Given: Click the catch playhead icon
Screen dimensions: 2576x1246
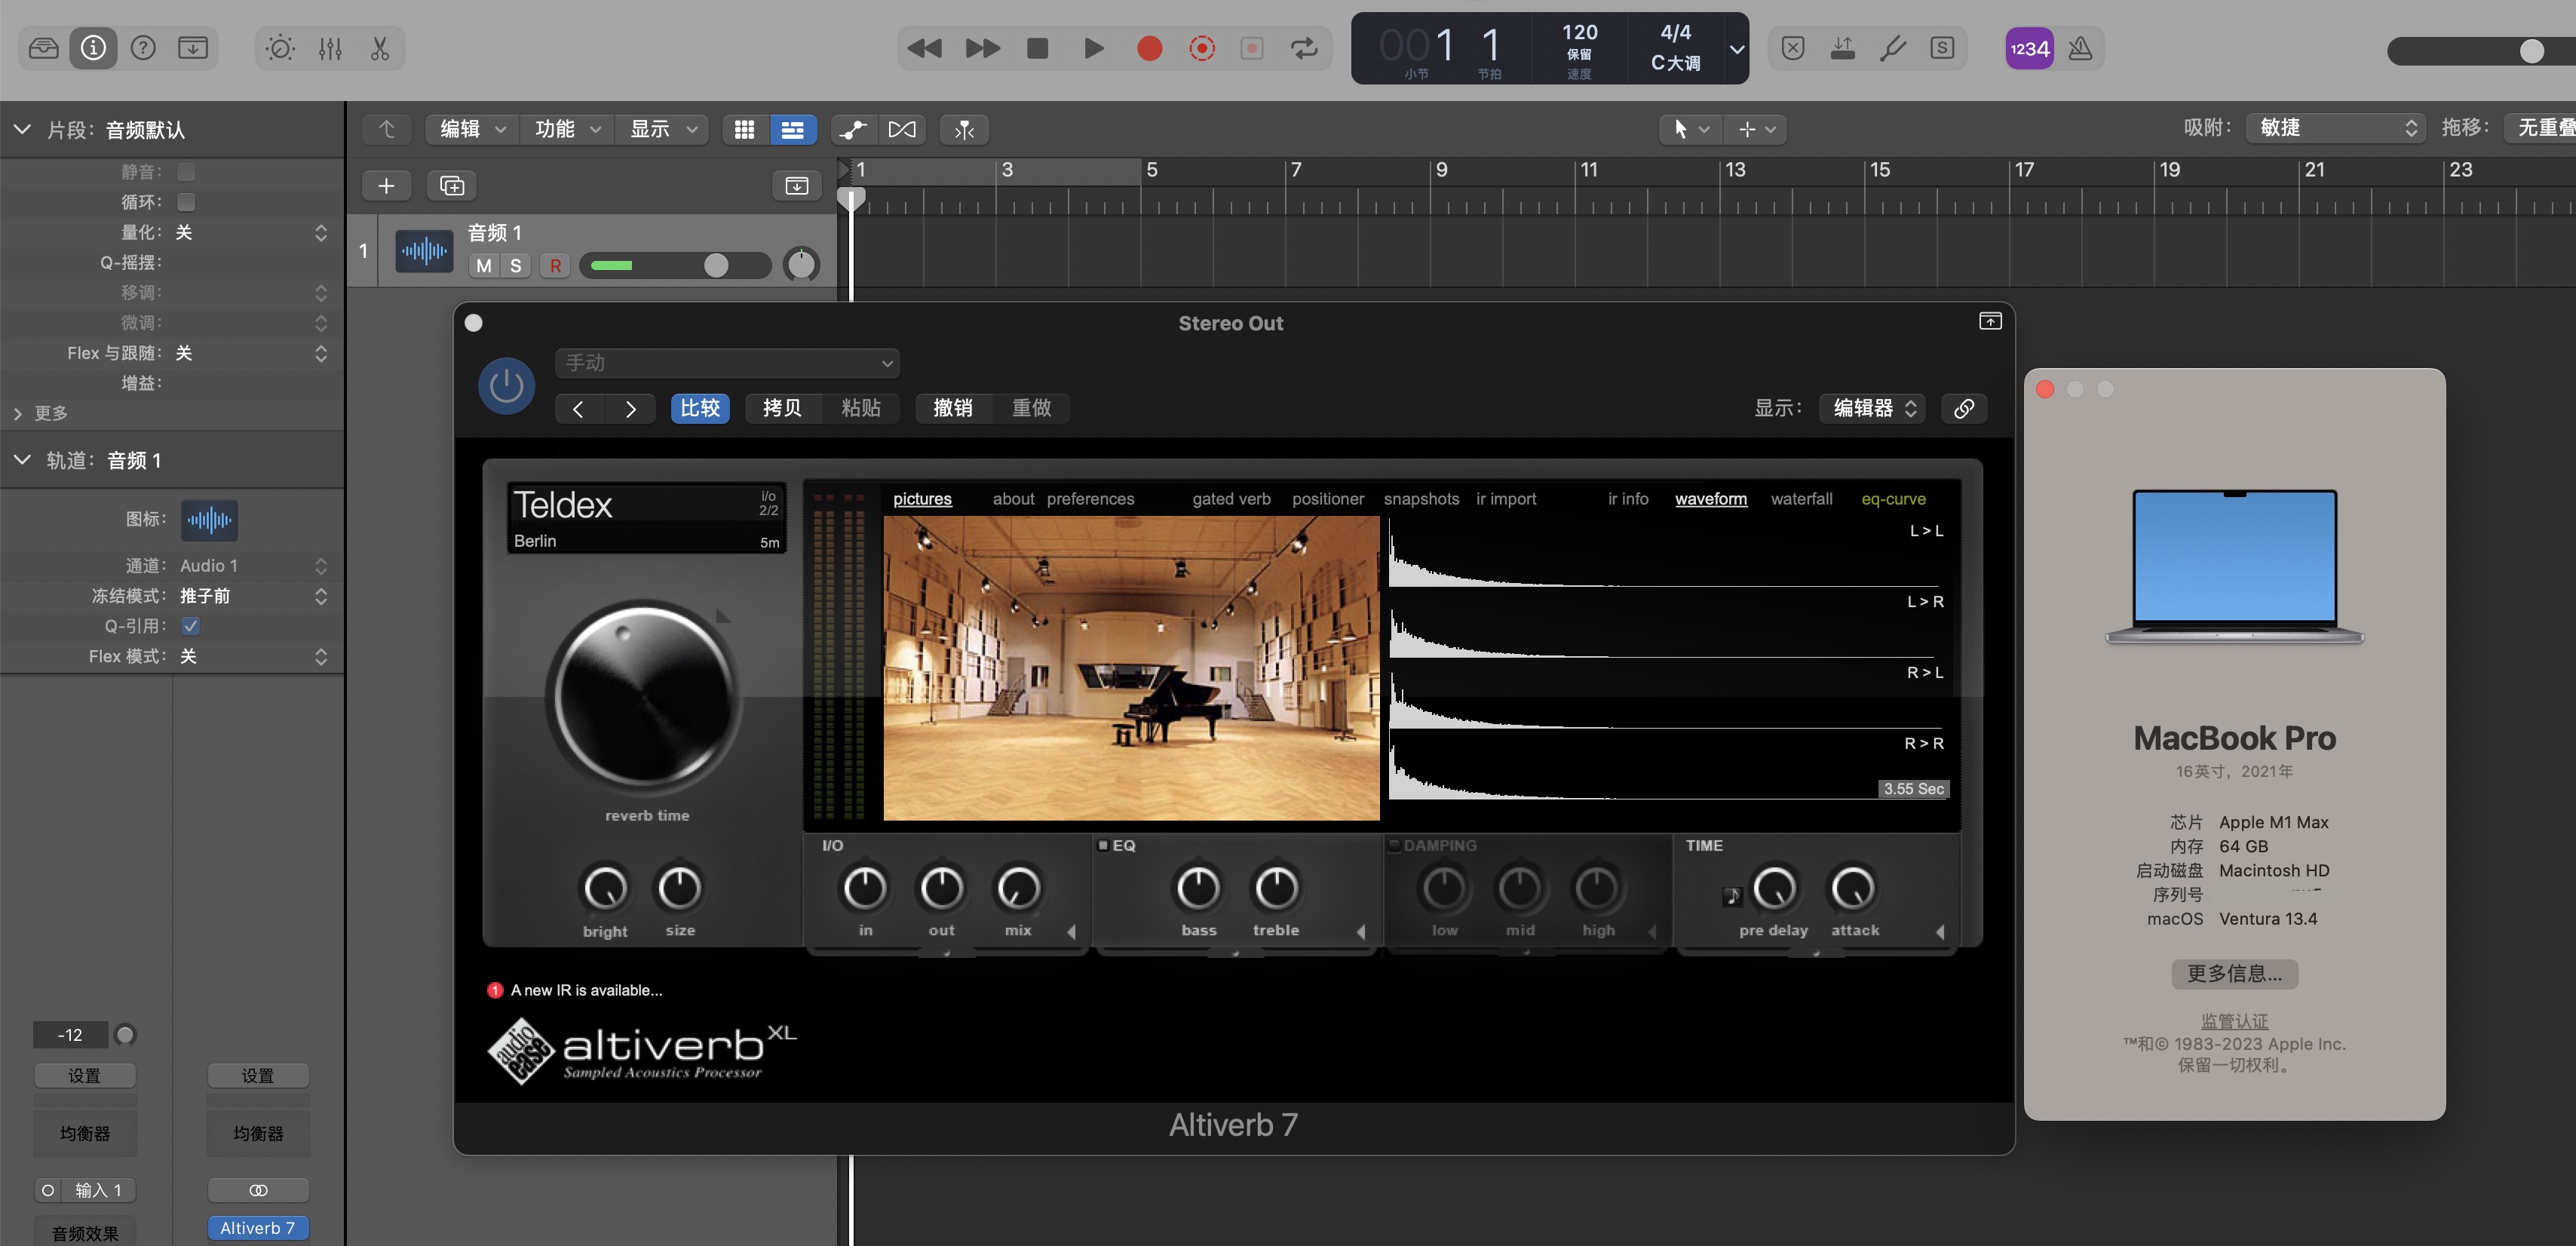Looking at the screenshot, I should click(x=964, y=129).
